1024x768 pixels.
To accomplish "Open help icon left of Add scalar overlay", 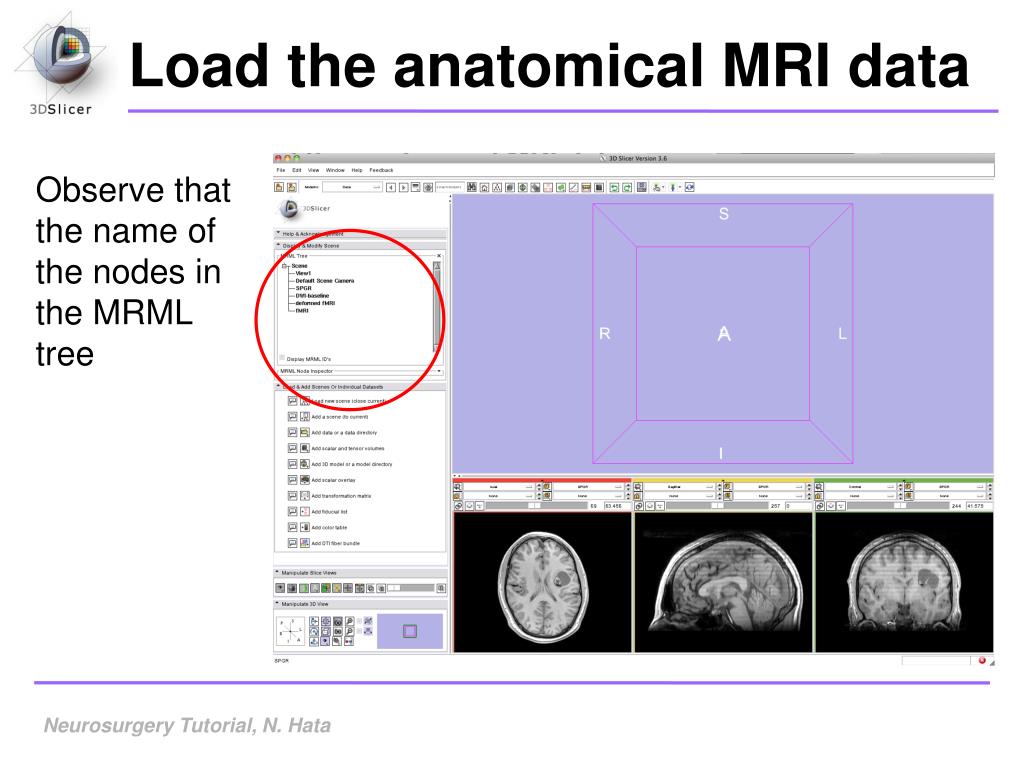I will tap(293, 480).
